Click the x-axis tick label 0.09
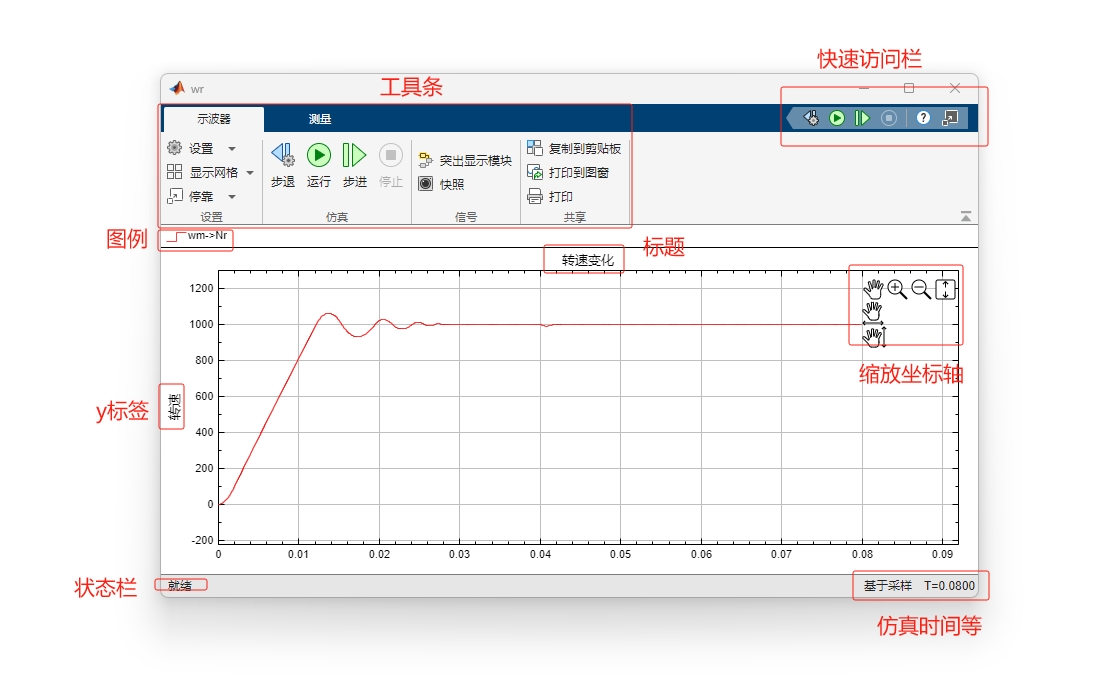 tap(942, 554)
